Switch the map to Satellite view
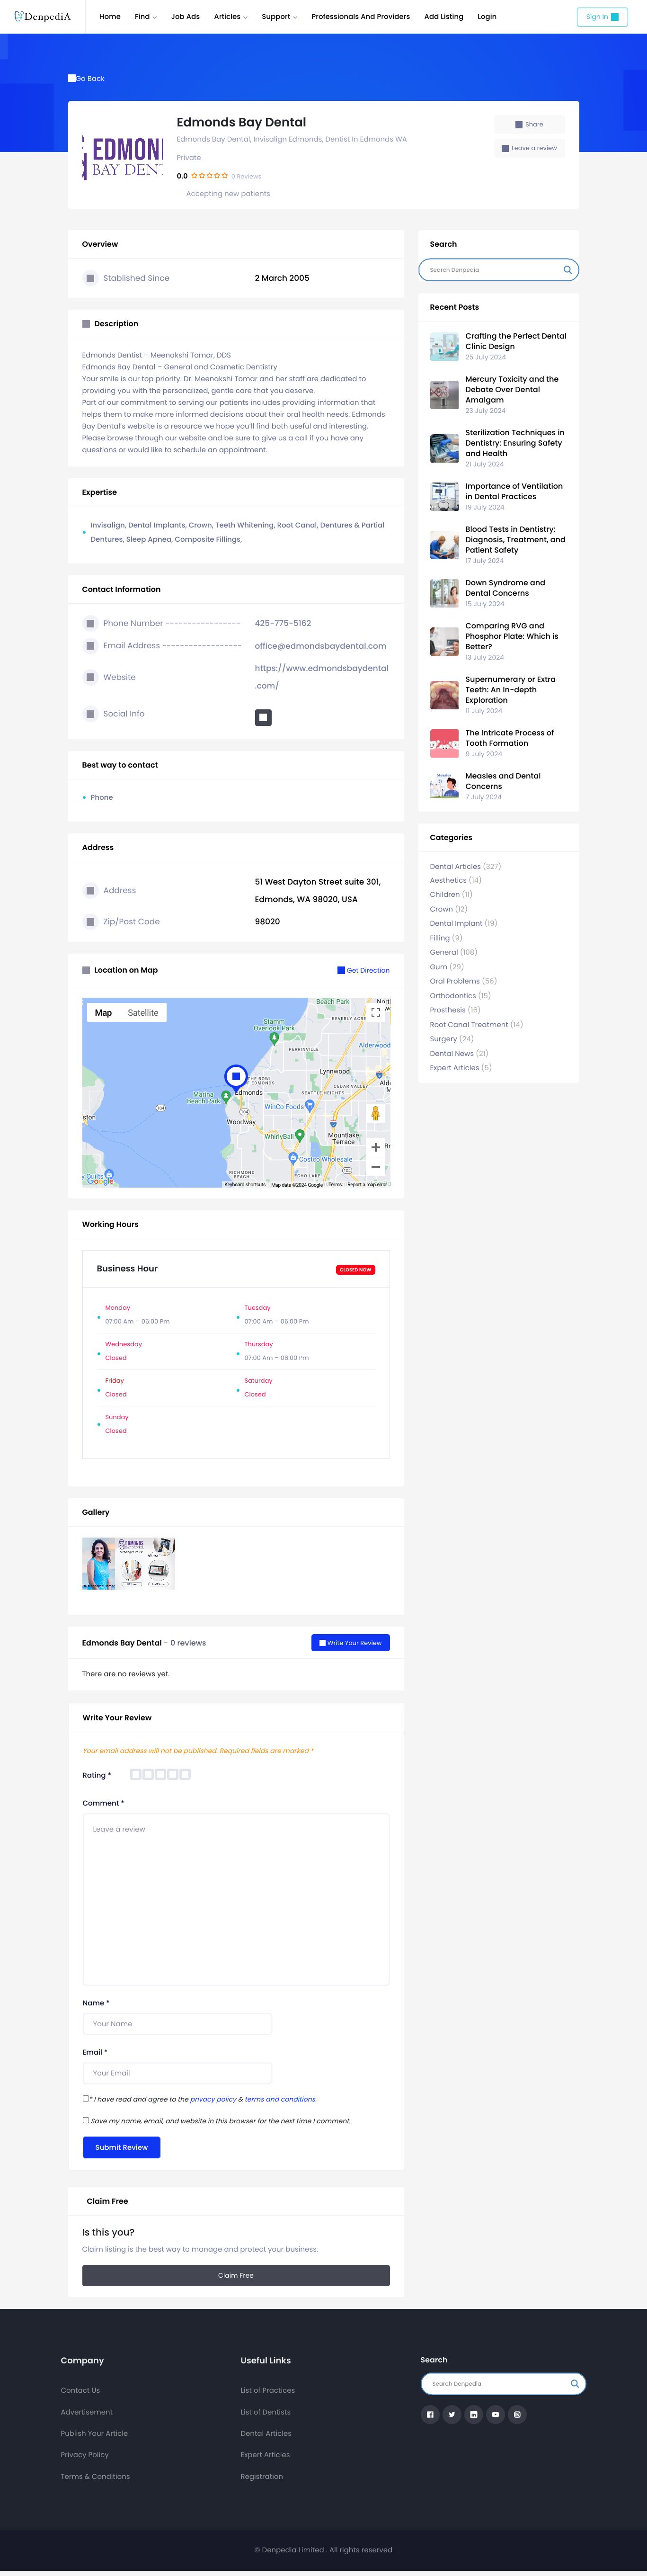Viewport: 647px width, 2576px height. pos(143,1013)
